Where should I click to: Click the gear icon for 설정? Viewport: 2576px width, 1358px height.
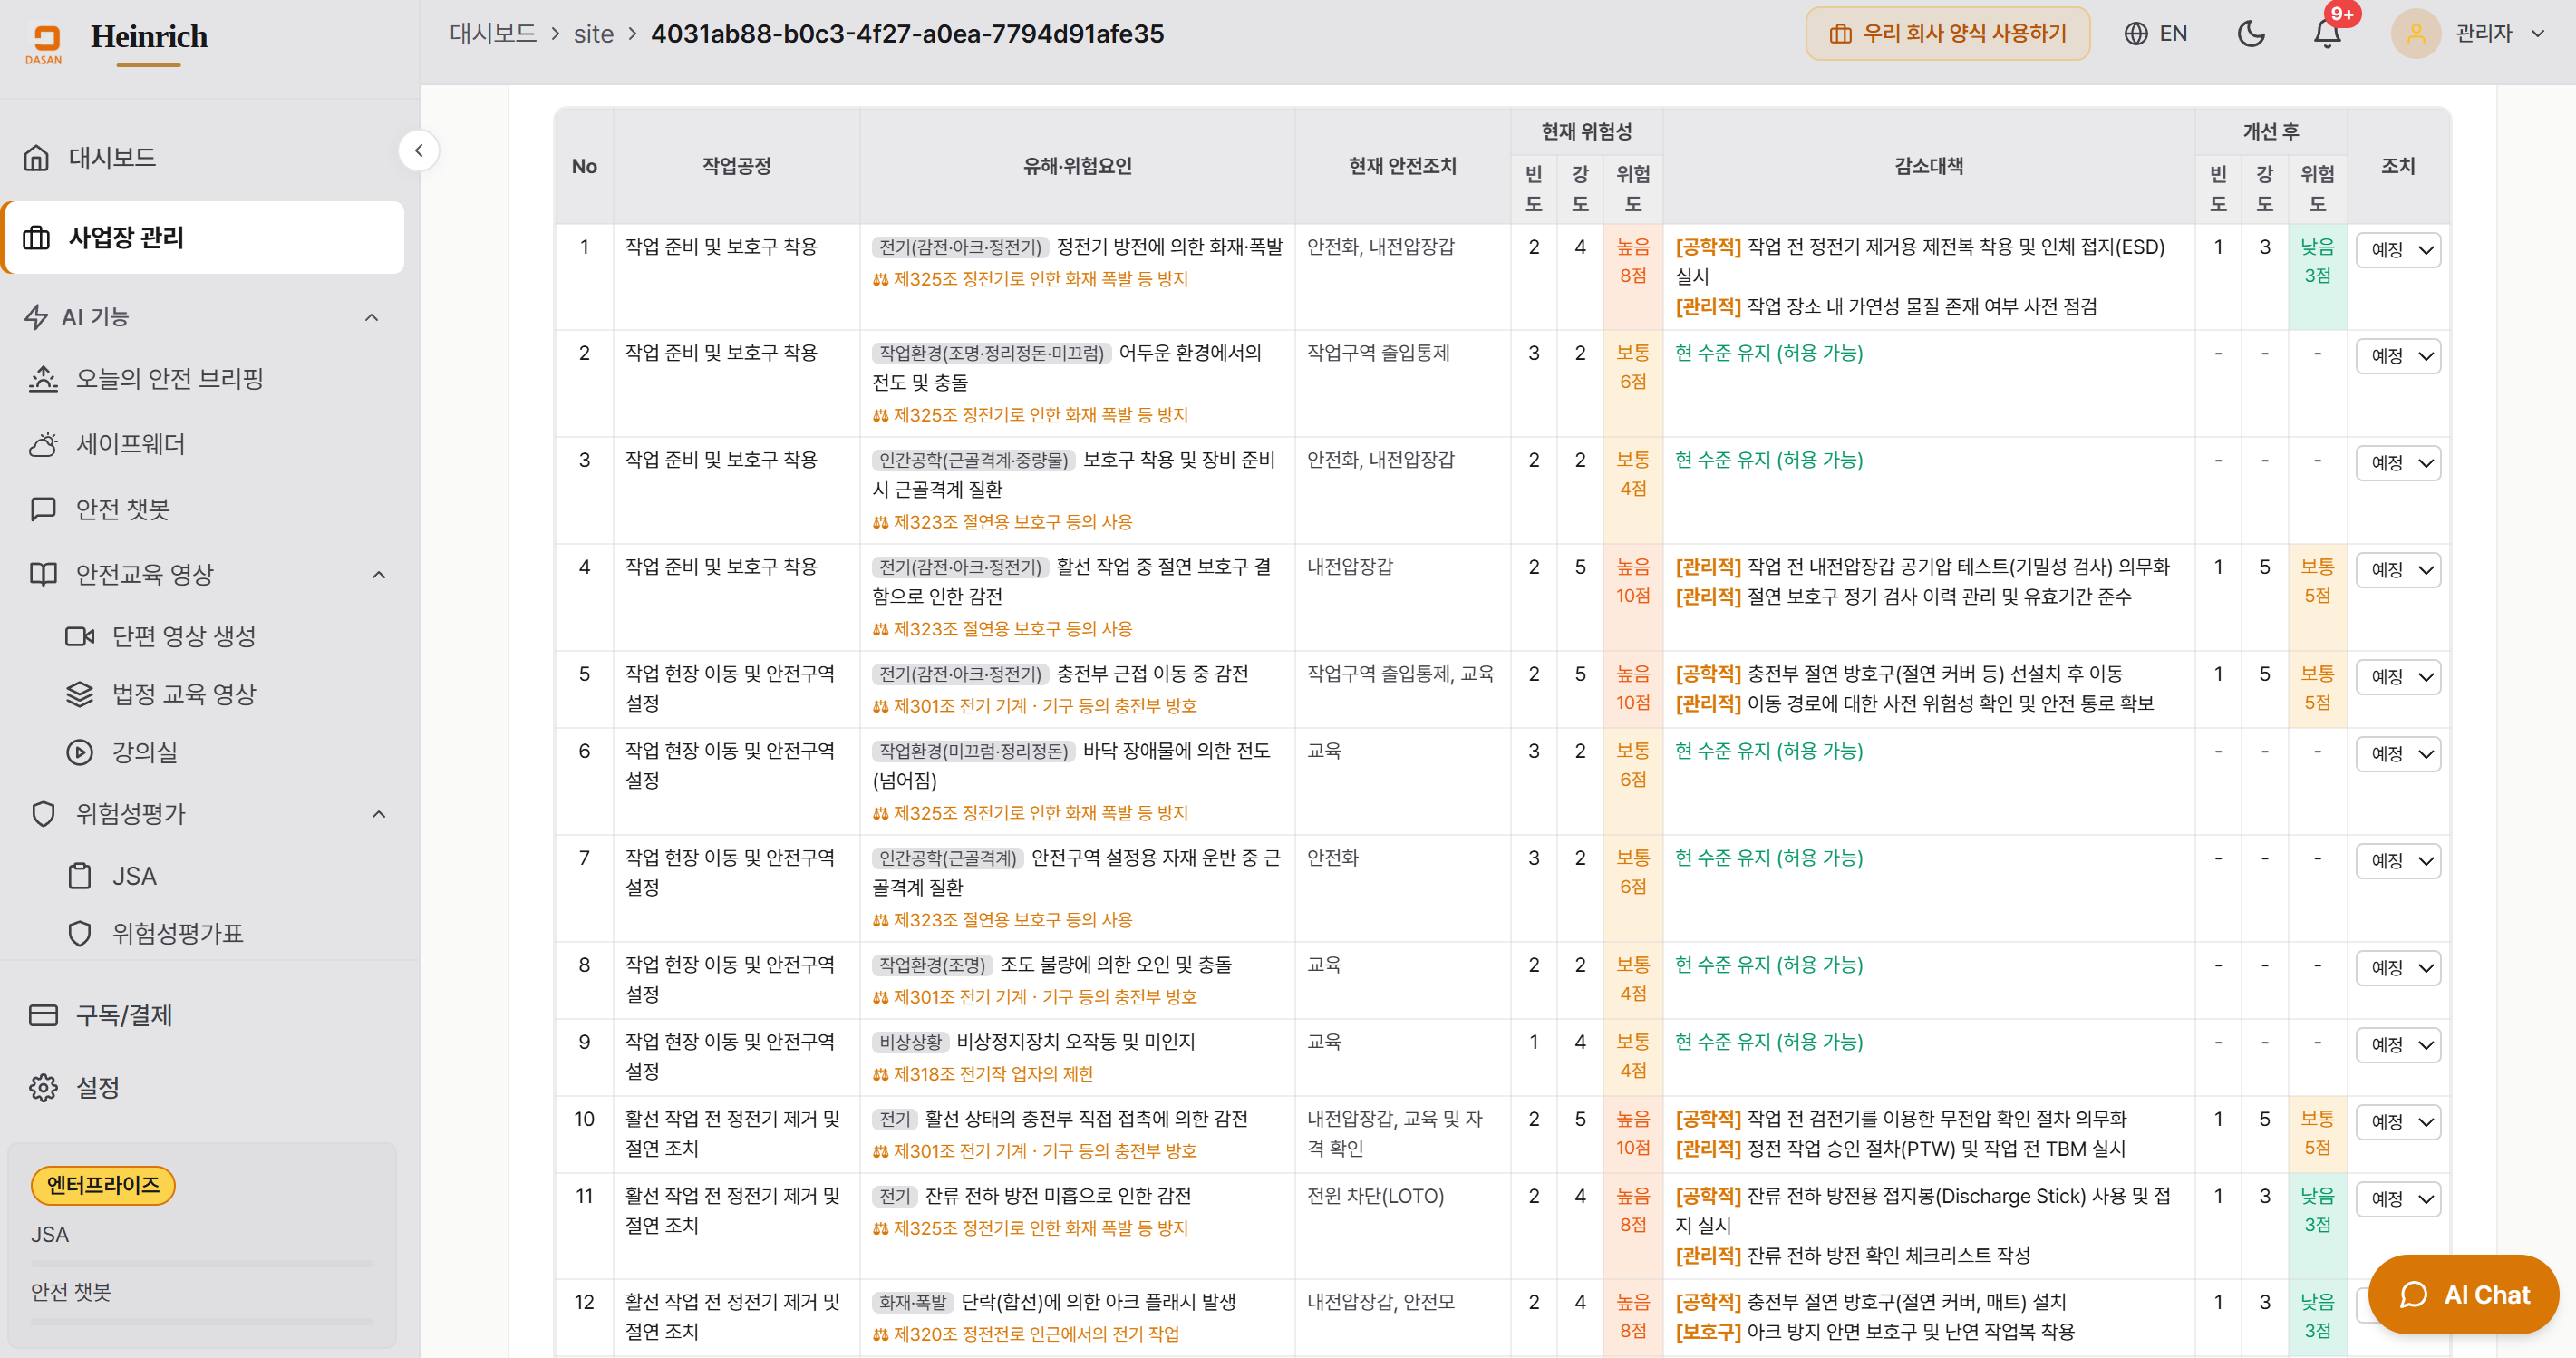(x=43, y=1086)
